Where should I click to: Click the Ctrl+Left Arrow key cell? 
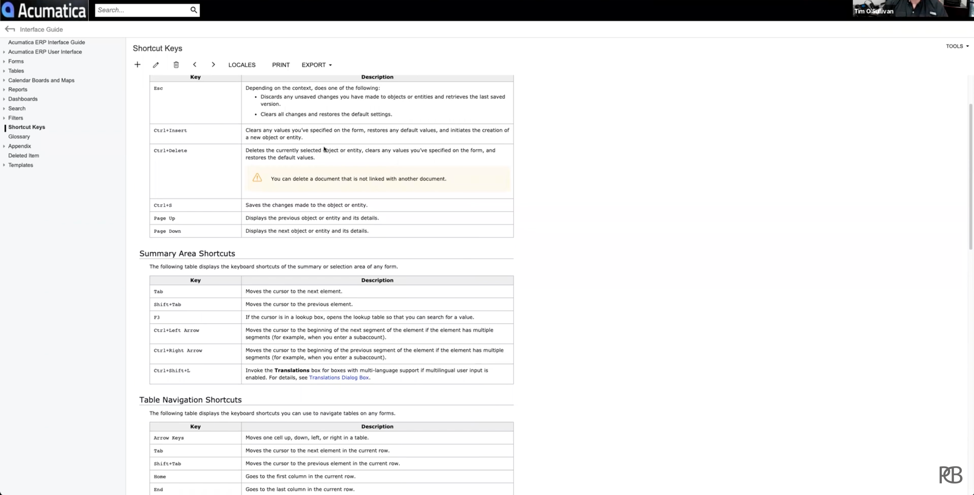(195, 334)
